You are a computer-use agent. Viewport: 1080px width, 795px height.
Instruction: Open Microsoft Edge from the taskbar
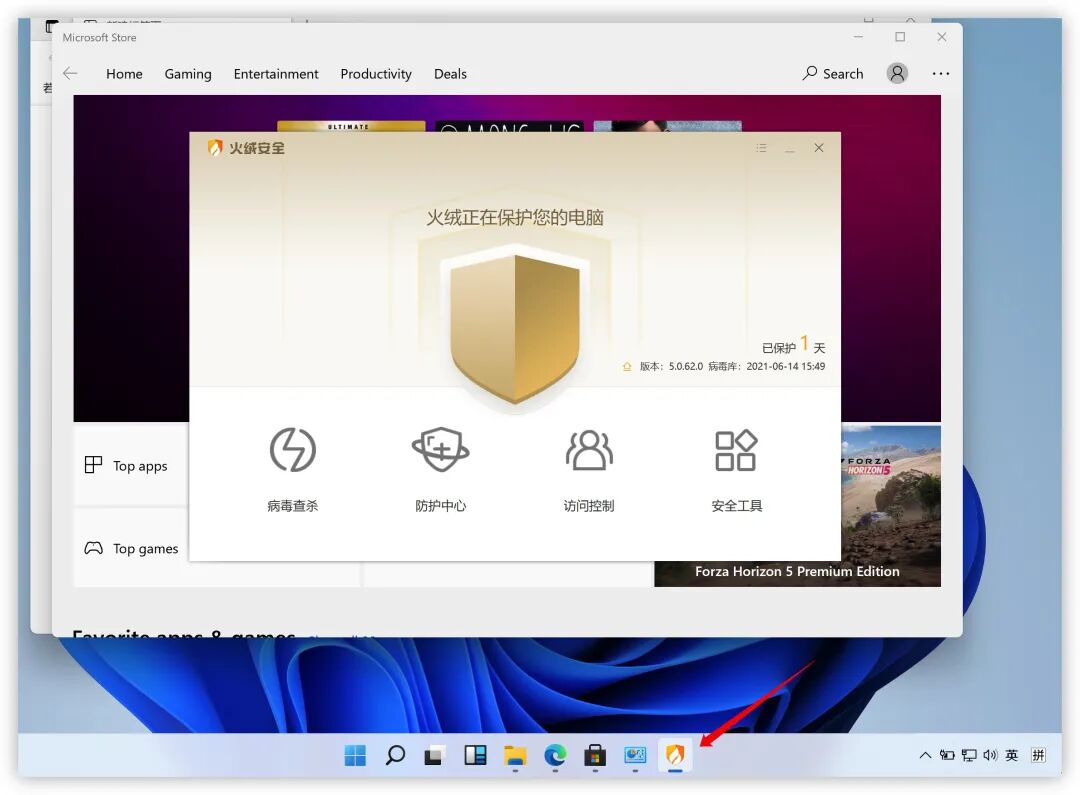[554, 755]
